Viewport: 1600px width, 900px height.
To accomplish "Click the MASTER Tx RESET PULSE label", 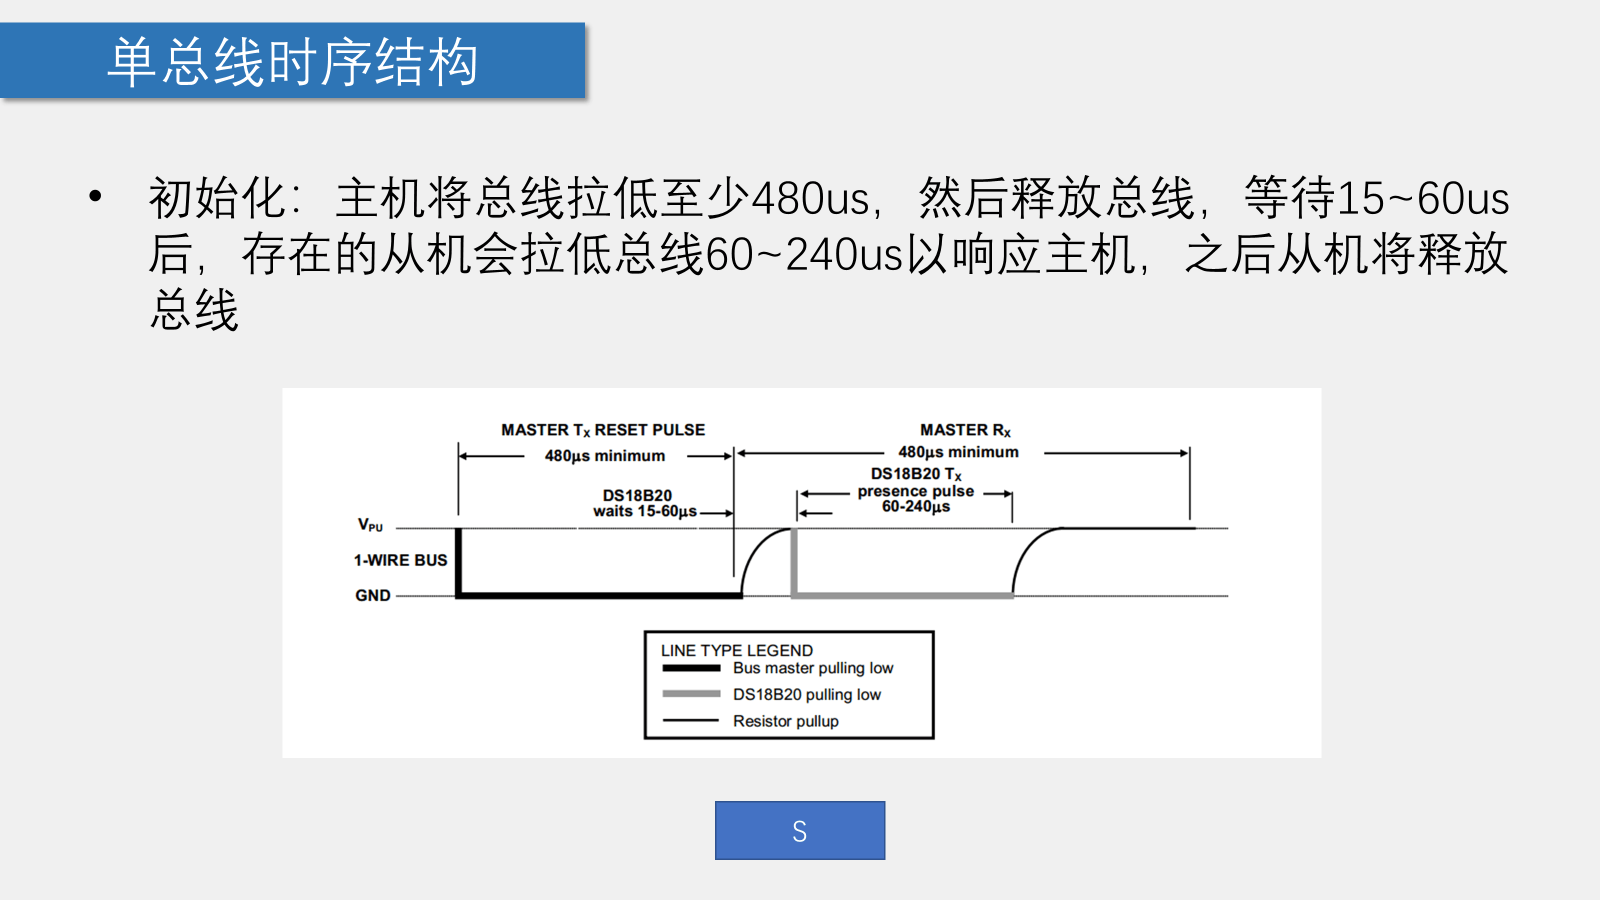I will point(603,430).
